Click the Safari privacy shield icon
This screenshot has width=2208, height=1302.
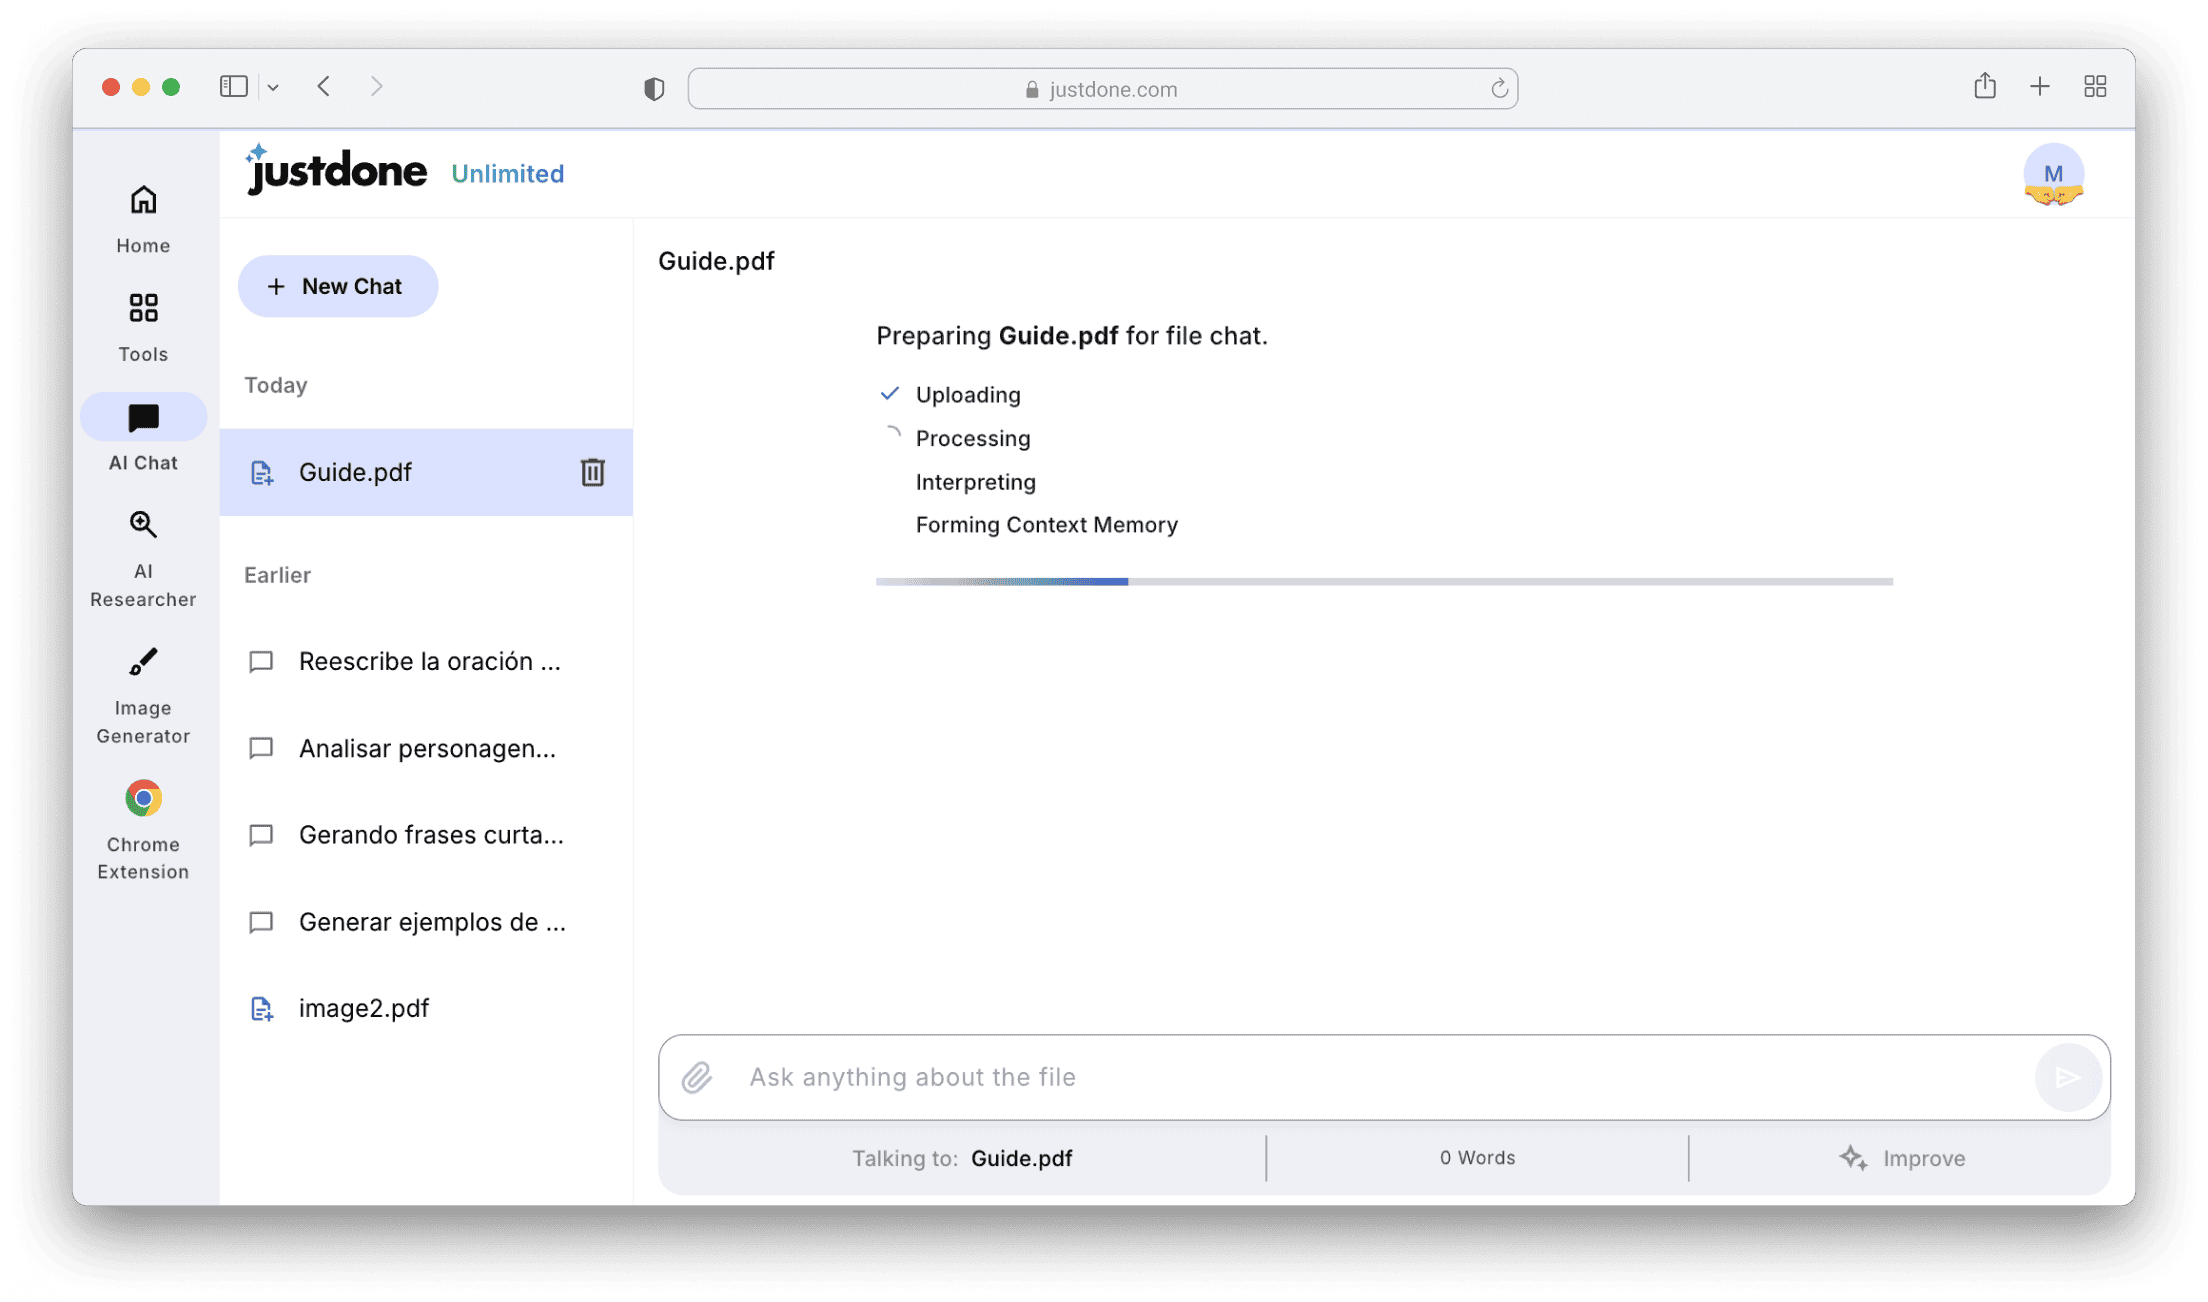click(x=654, y=89)
